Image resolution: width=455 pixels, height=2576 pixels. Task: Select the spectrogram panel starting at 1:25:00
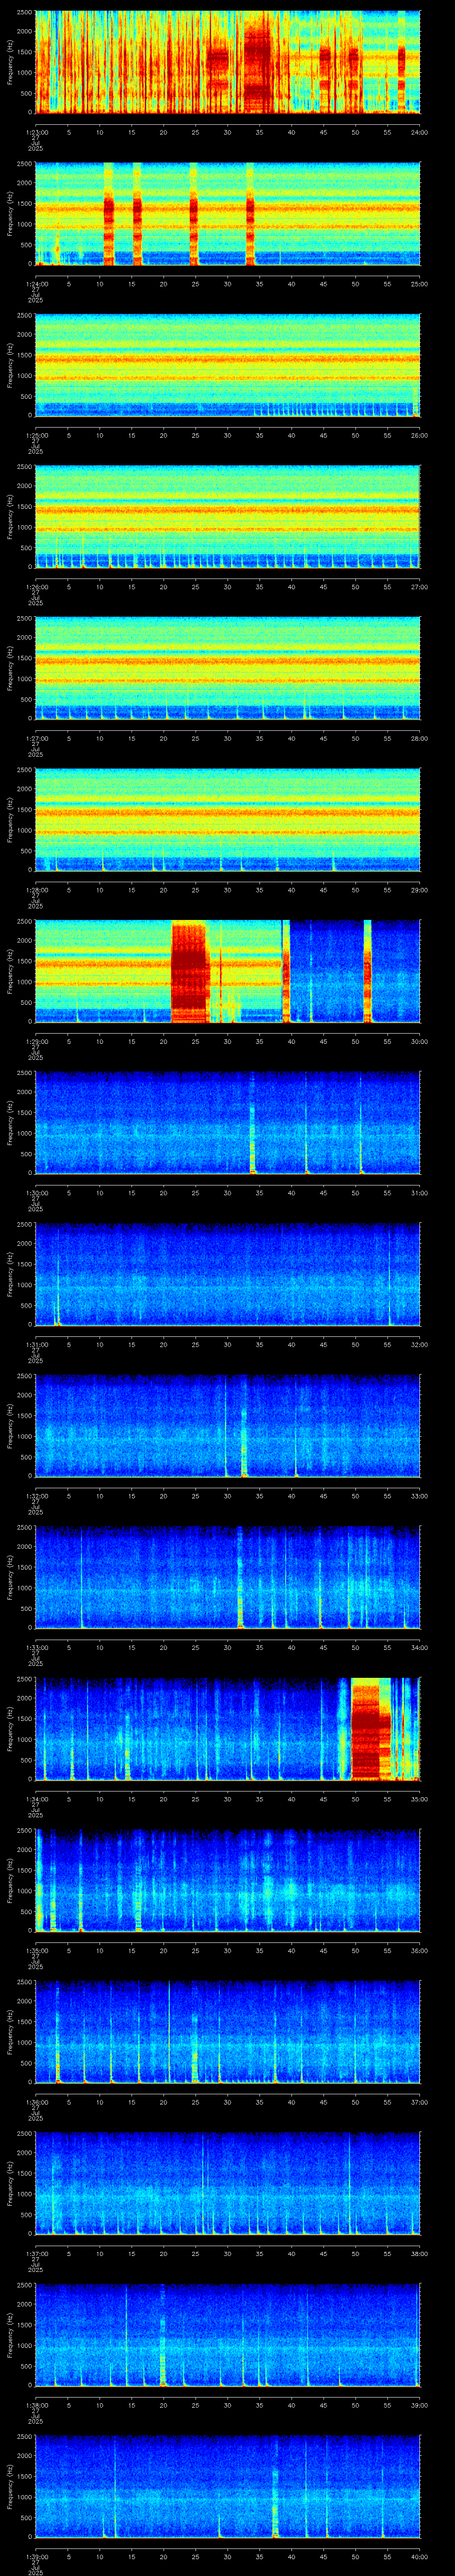click(x=227, y=365)
